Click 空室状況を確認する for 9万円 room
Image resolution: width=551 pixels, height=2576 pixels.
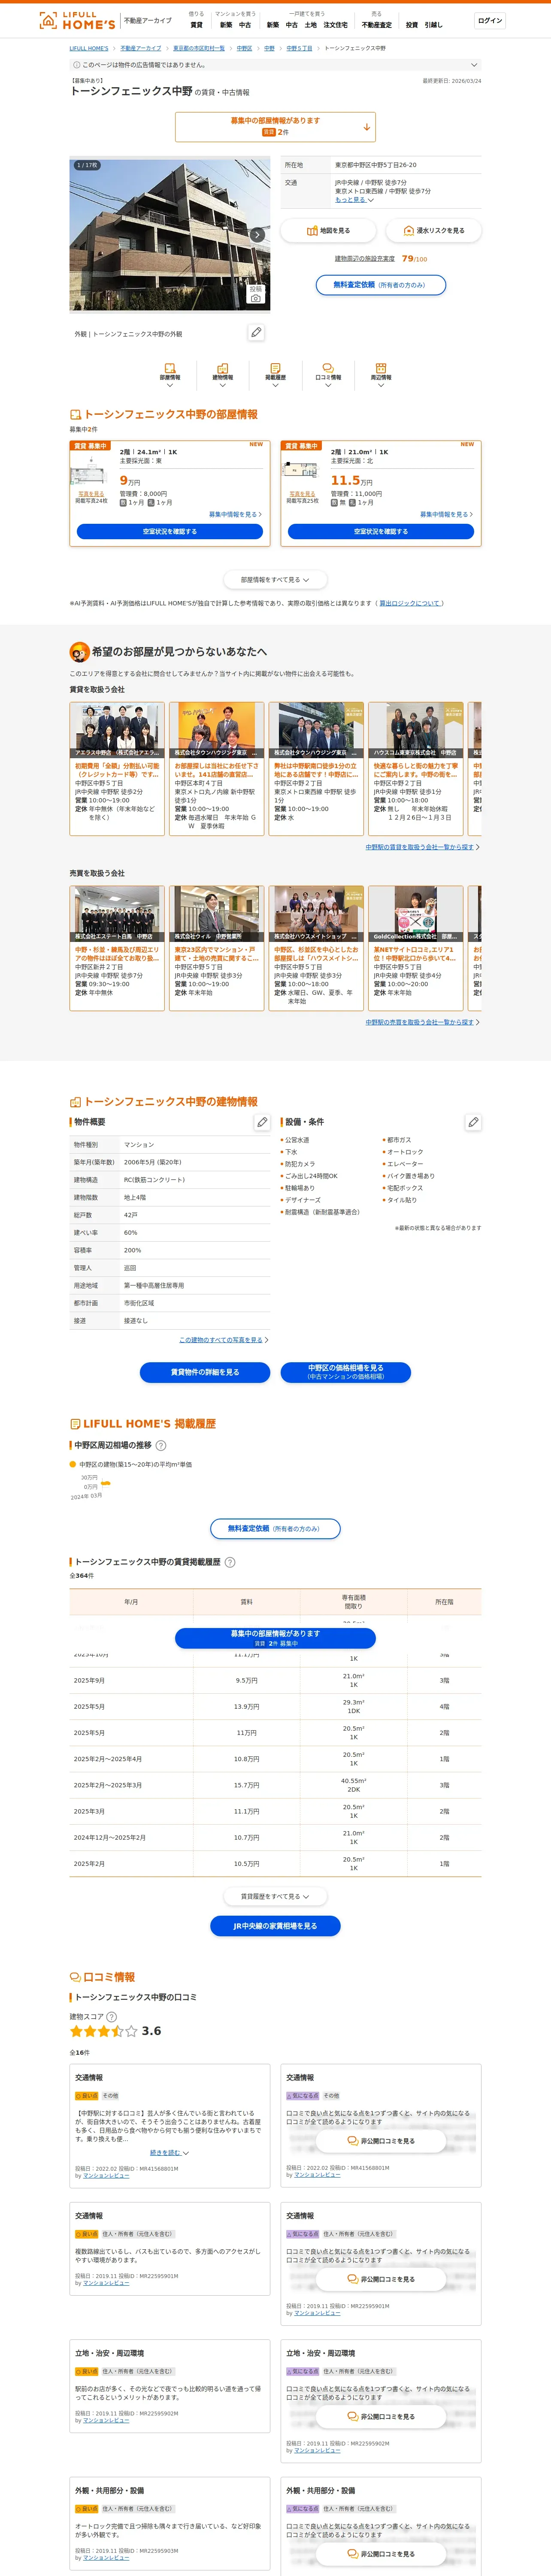pos(170,532)
